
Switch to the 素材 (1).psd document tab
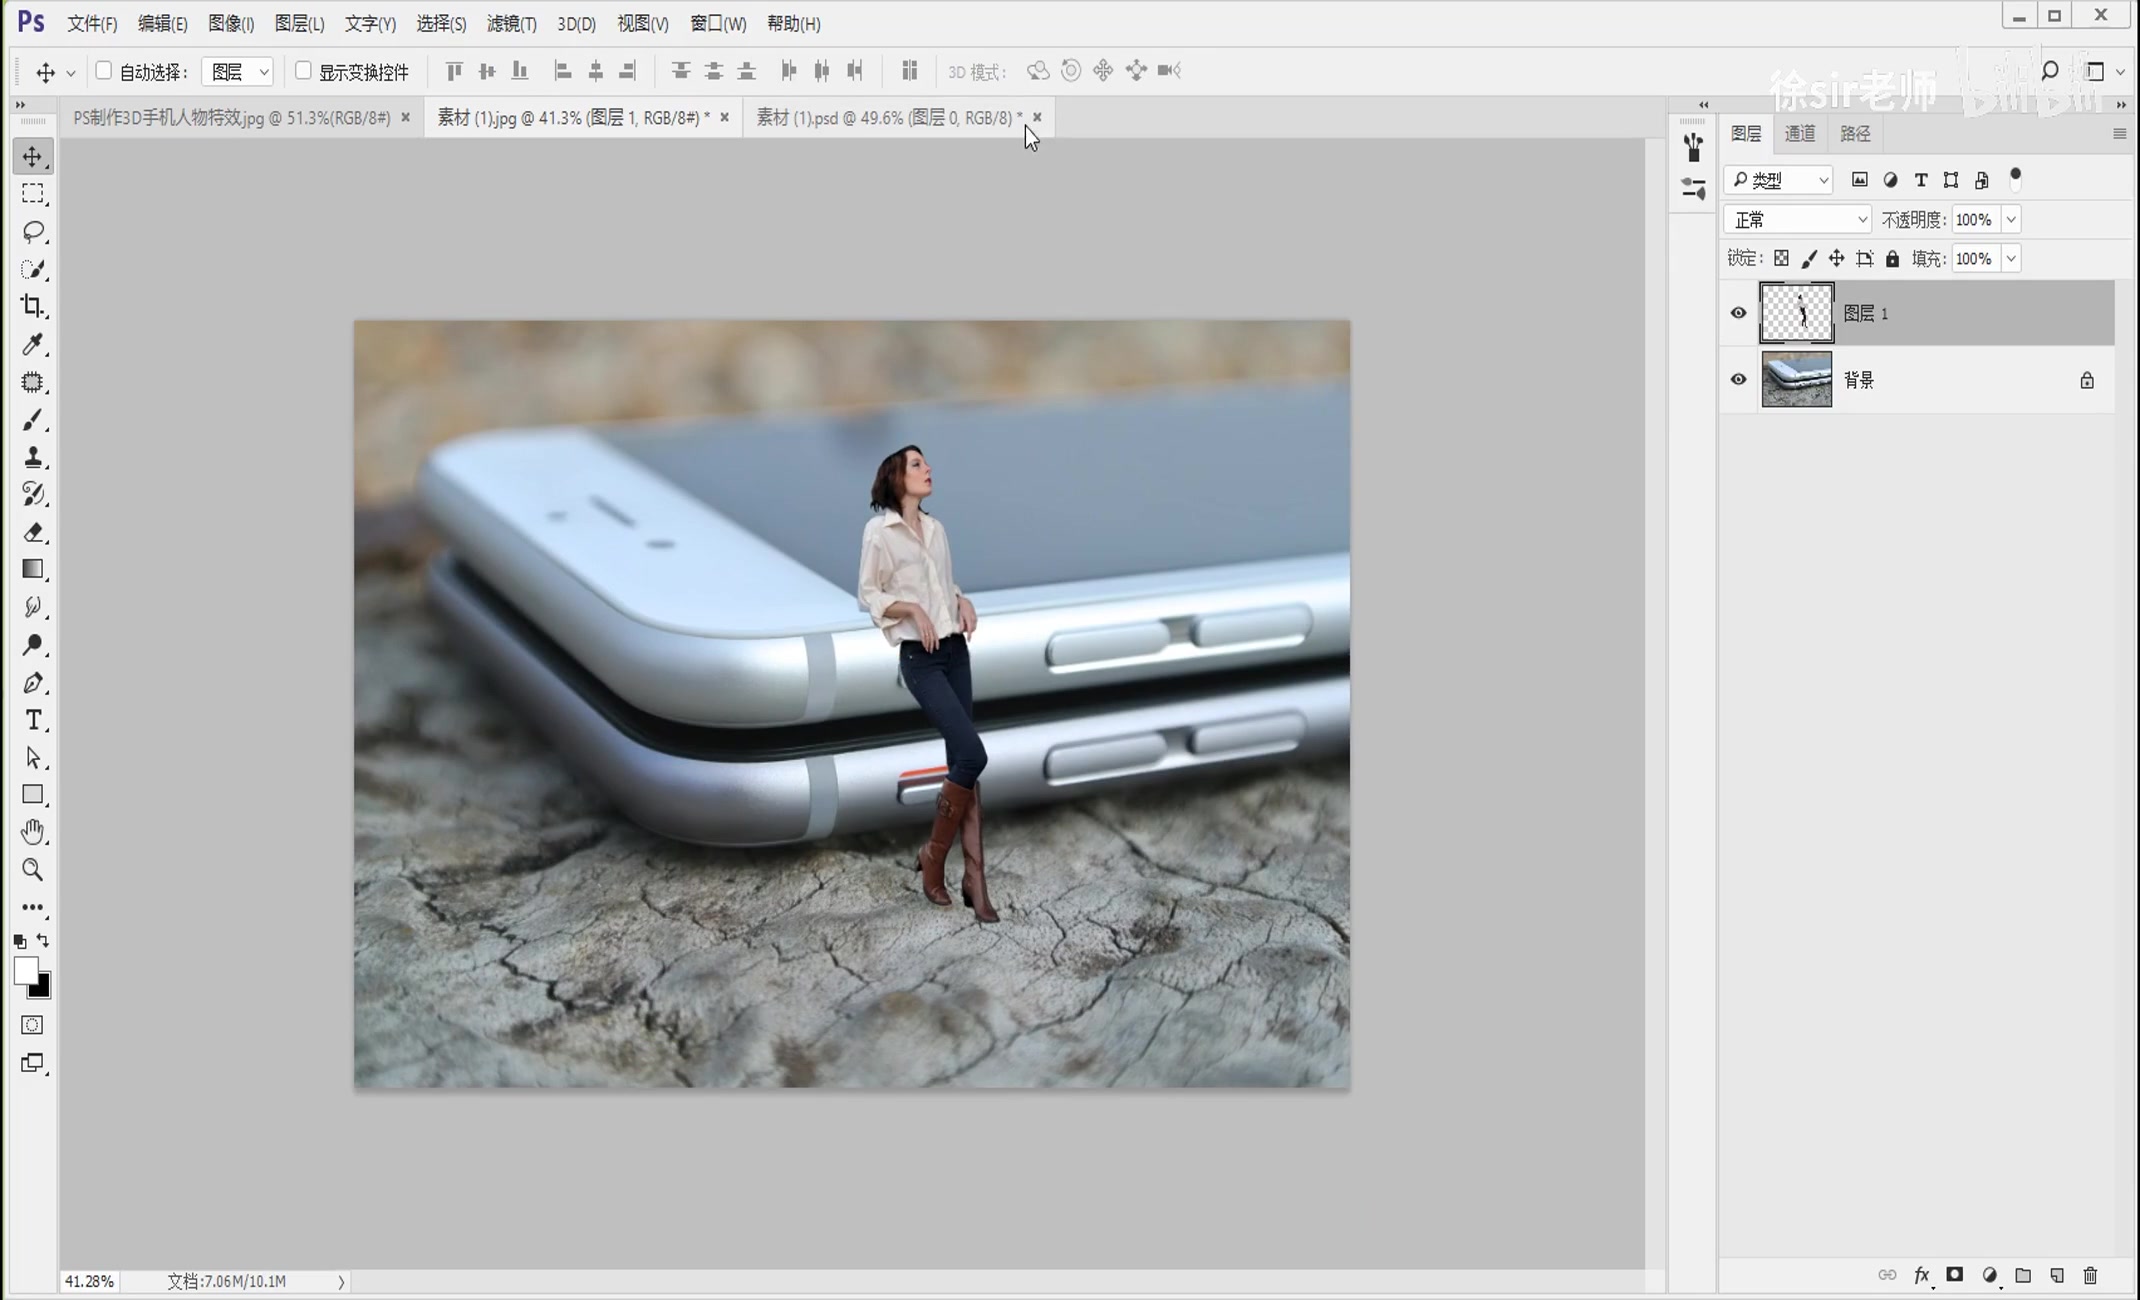coord(884,118)
